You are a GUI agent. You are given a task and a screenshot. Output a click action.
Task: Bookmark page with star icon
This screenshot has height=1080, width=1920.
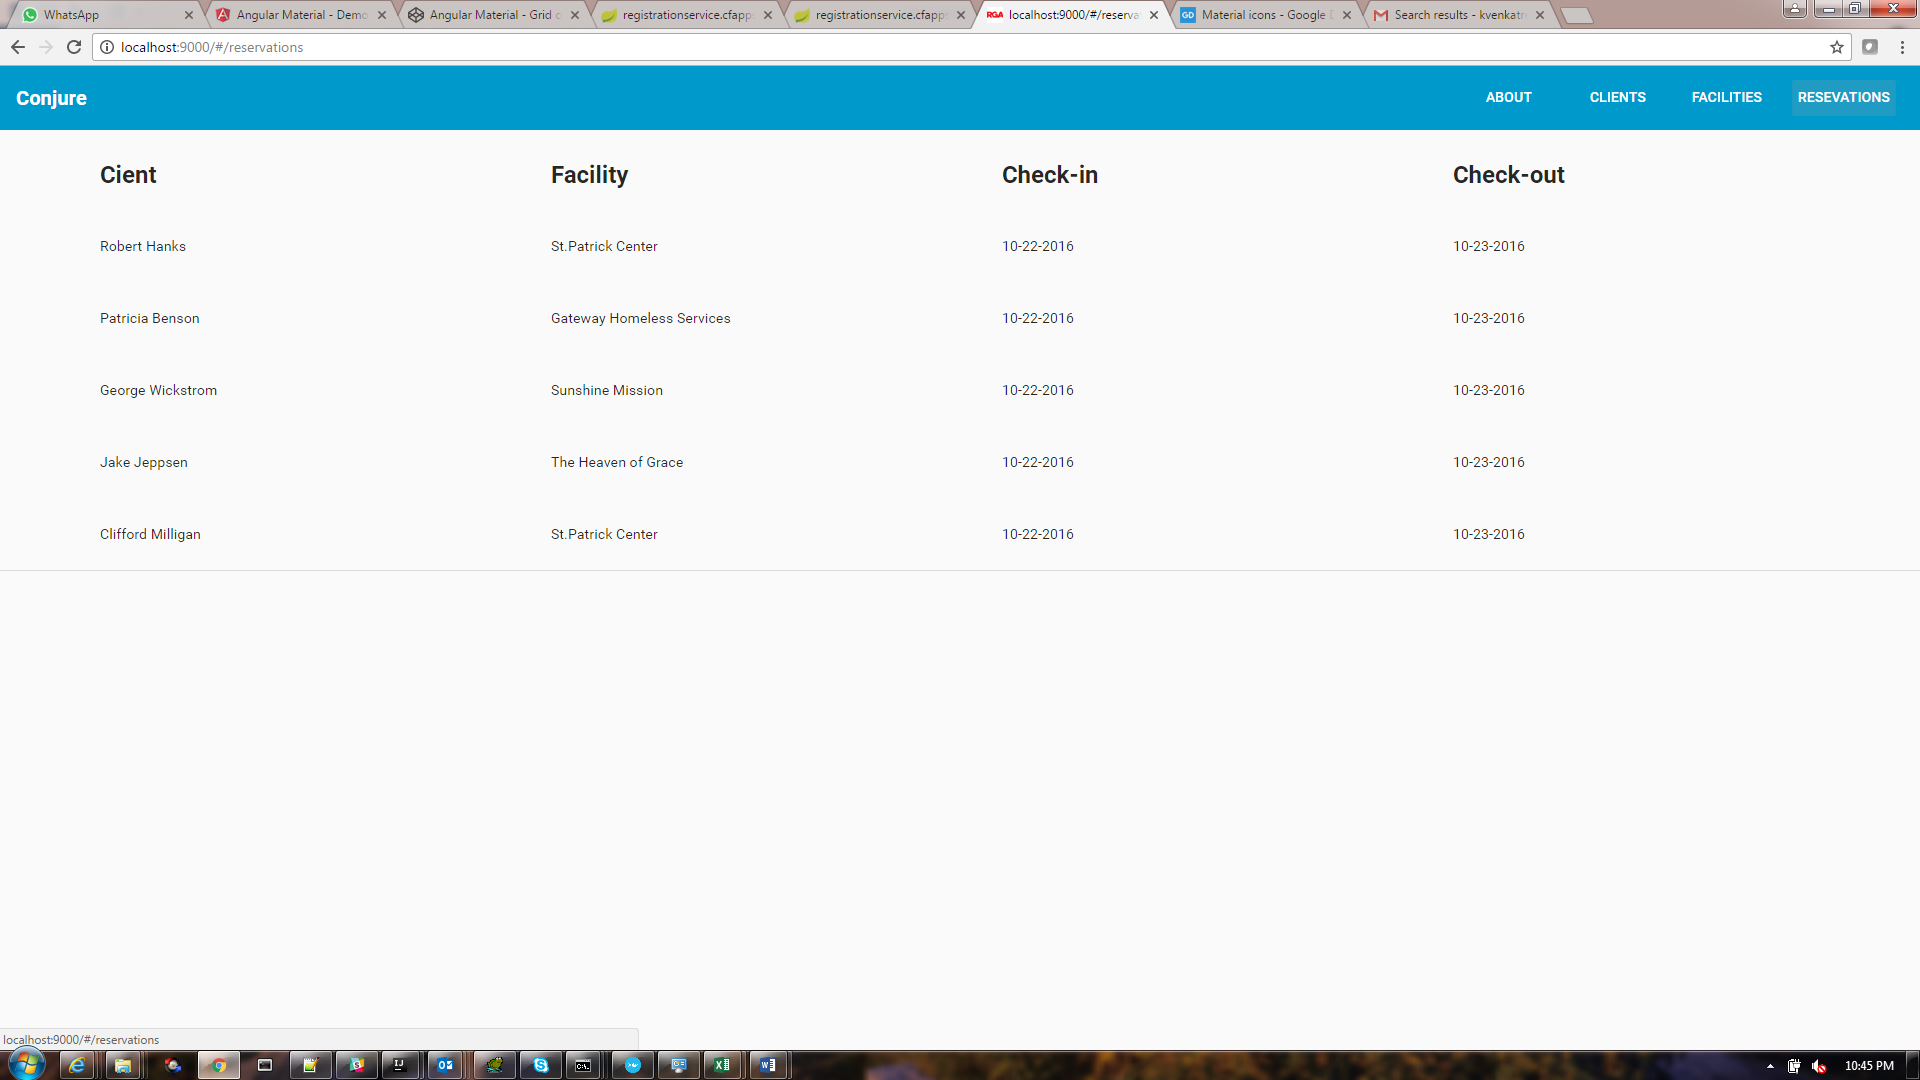click(x=1837, y=47)
